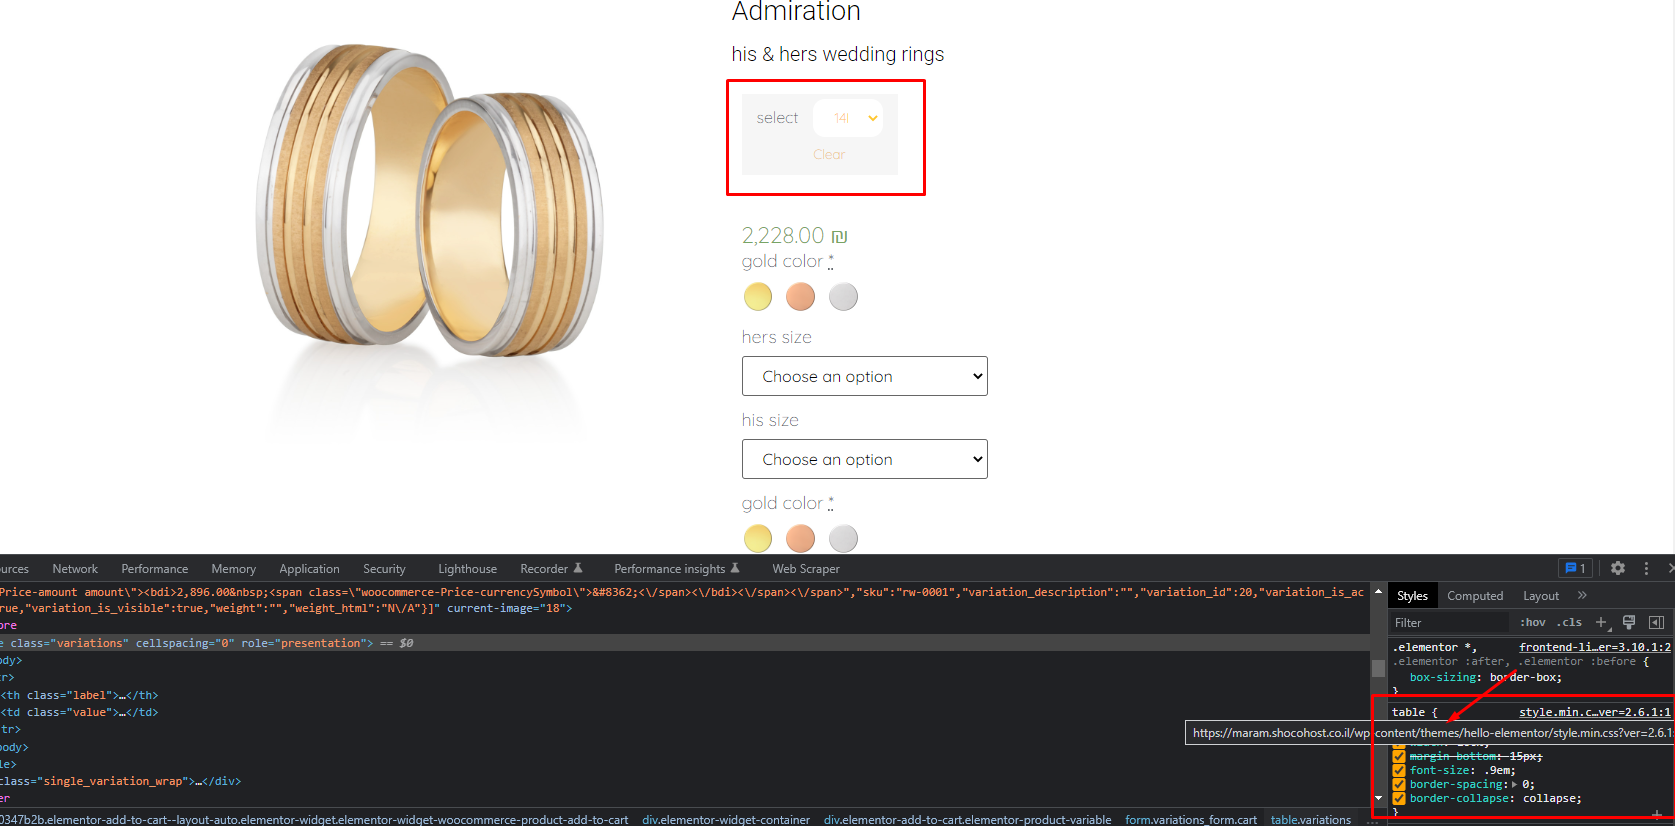Open the Memory panel tab
The image size is (1675, 826).
coord(233,568)
